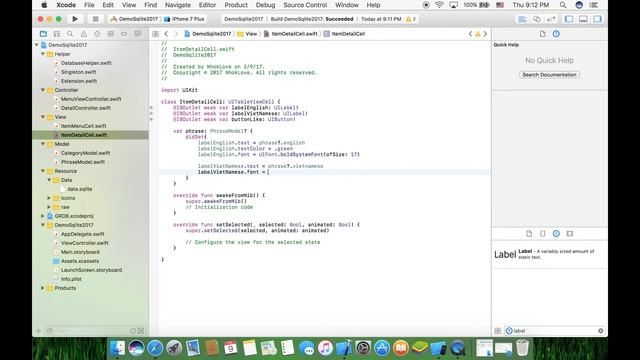Viewport: 640px width, 360px height.
Task: Toggle the Navigator panel visibility
Action: 569,19
